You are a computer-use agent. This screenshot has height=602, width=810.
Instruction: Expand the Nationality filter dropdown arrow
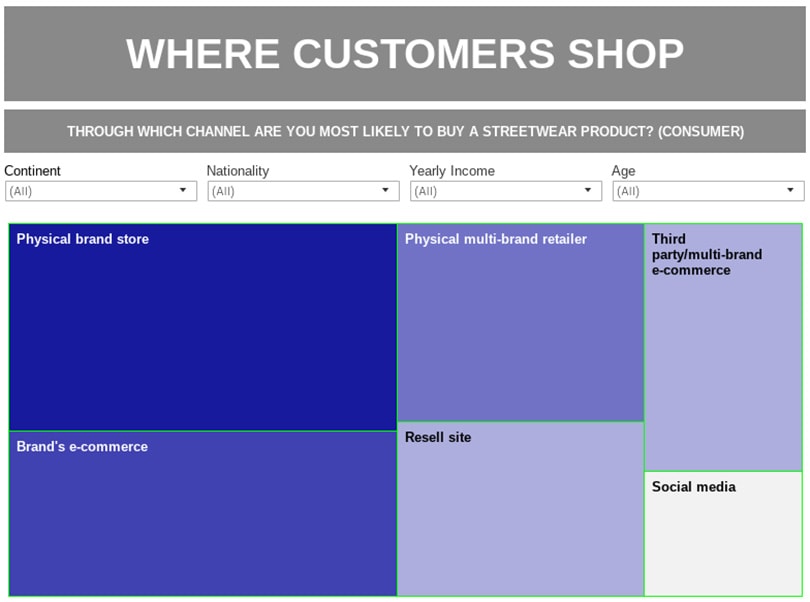click(x=386, y=190)
